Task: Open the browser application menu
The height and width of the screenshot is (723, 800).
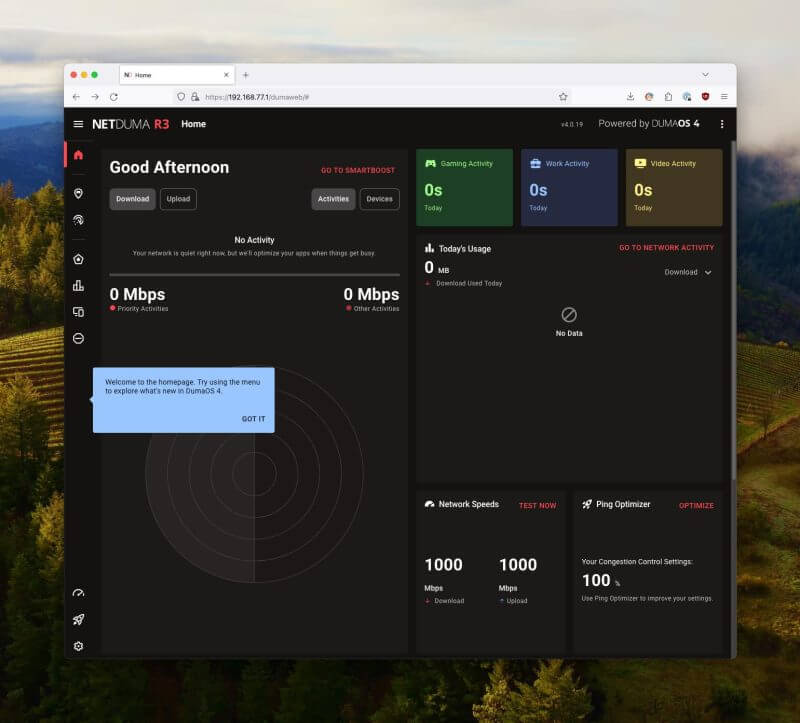Action: click(x=724, y=97)
